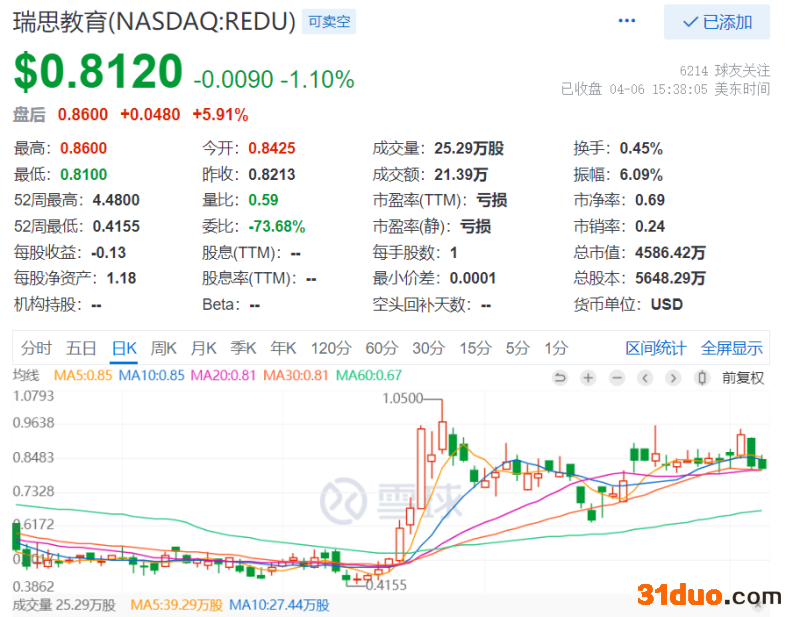Click the chart reset (undo arrow) icon
800x617 pixels.
tap(560, 377)
